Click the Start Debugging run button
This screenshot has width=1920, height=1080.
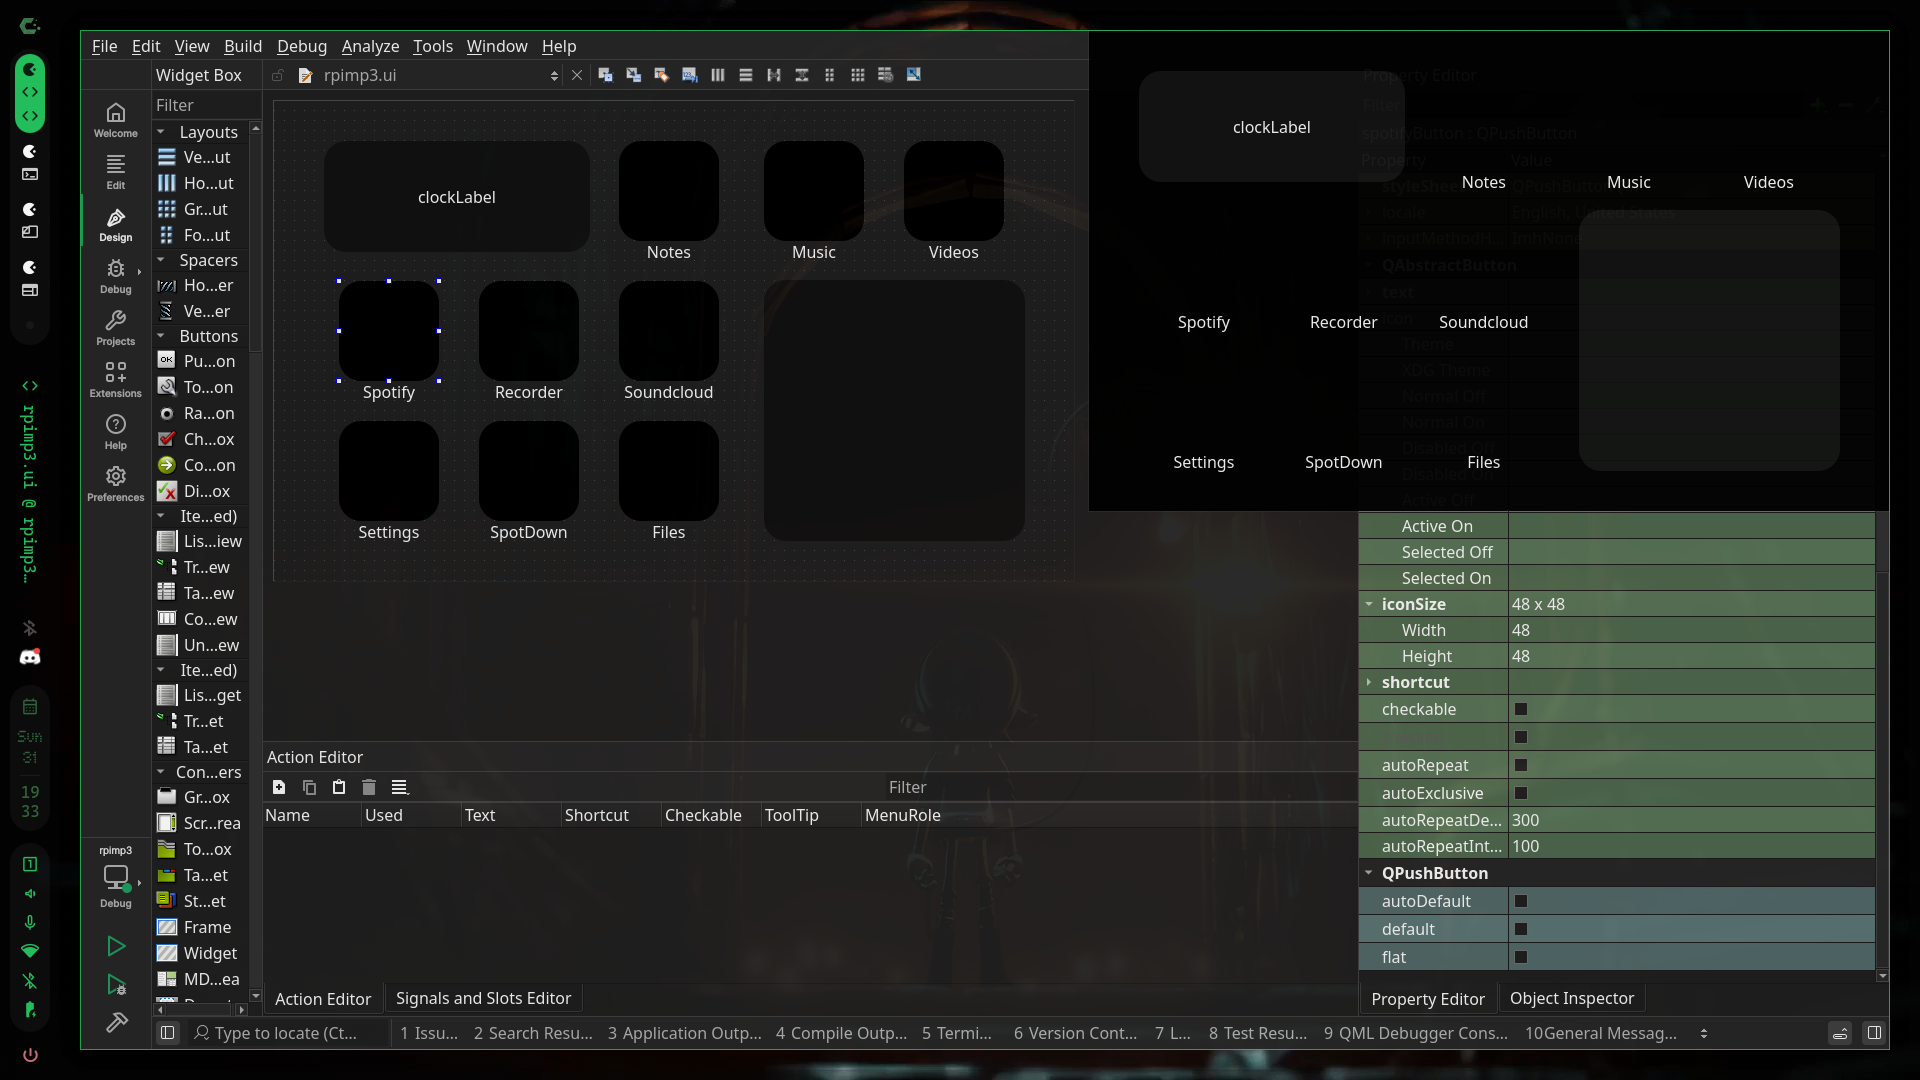[116, 985]
